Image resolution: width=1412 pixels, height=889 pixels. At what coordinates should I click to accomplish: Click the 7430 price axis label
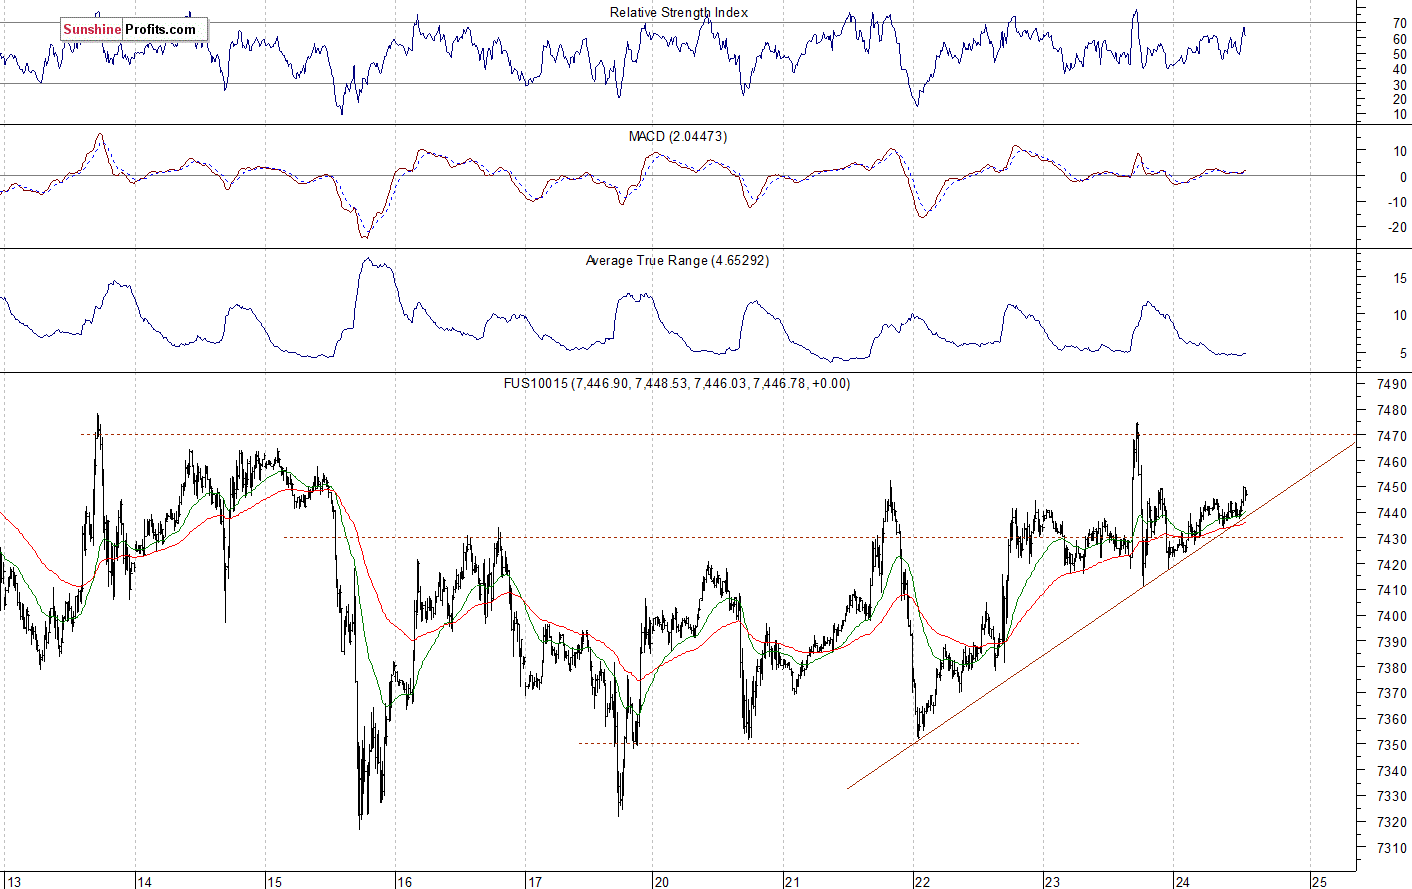pos(1392,539)
